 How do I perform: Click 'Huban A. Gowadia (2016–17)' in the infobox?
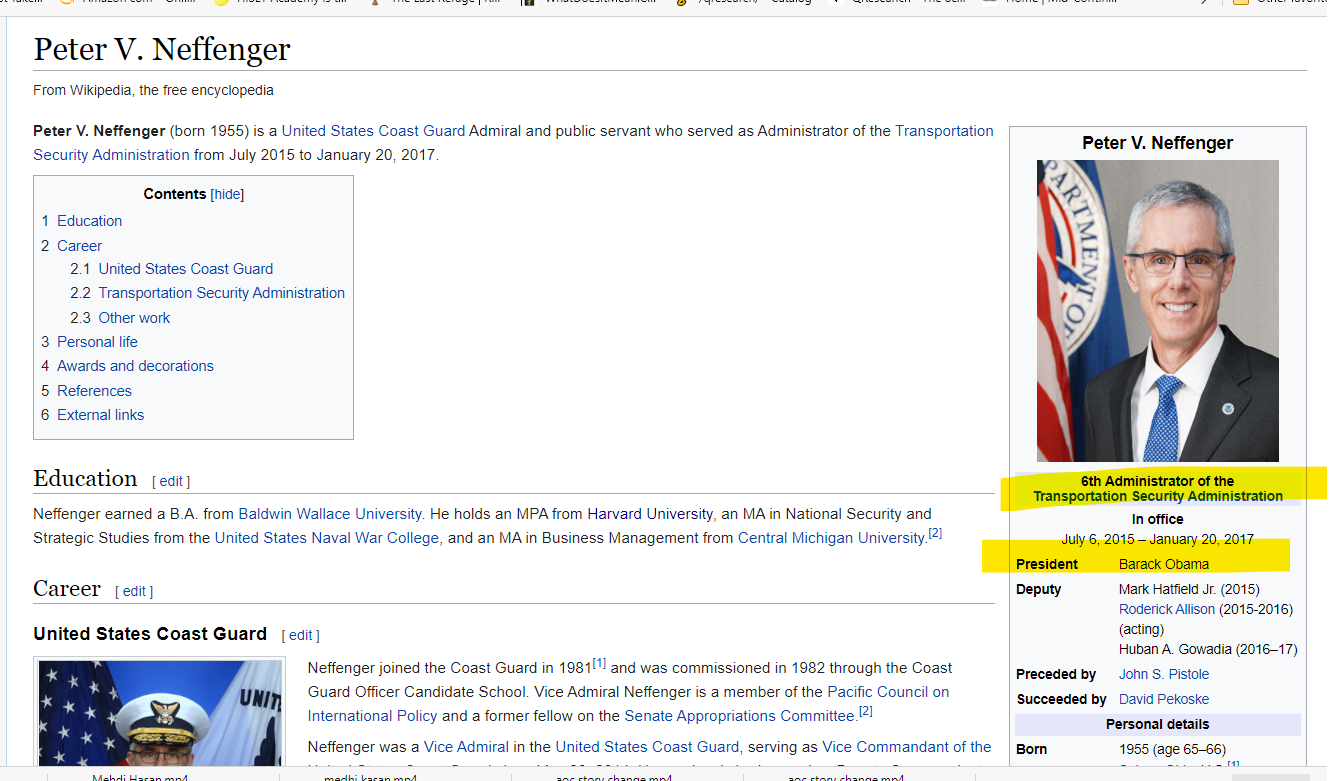1208,649
